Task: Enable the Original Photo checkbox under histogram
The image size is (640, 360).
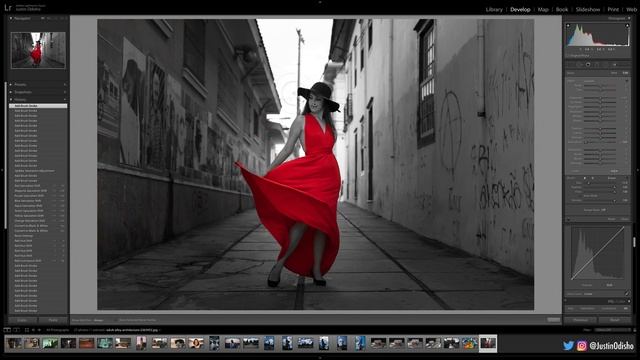Action: (568, 56)
